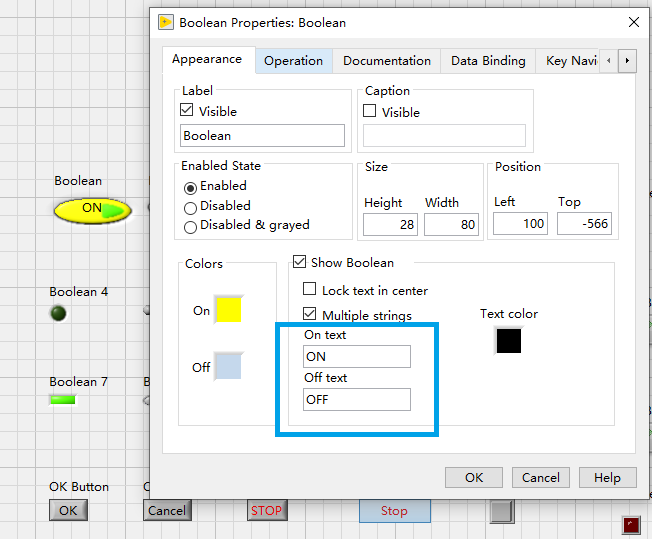Click the gray square push button on the front panel
The width and height of the screenshot is (652, 539).
pyautogui.click(x=502, y=511)
